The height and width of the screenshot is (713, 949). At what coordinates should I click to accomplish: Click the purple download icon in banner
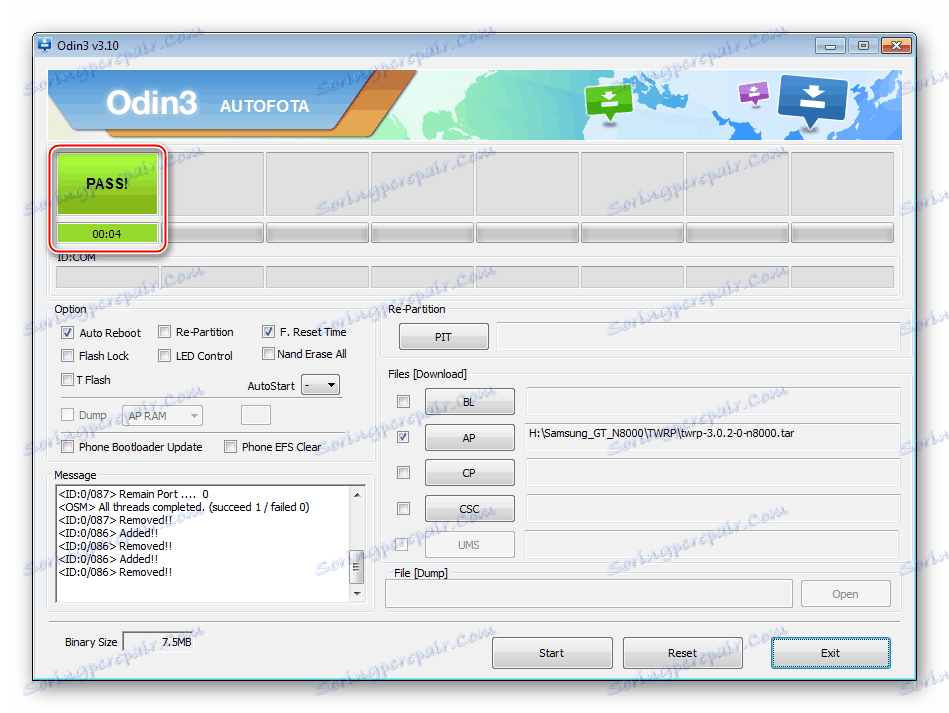click(754, 93)
